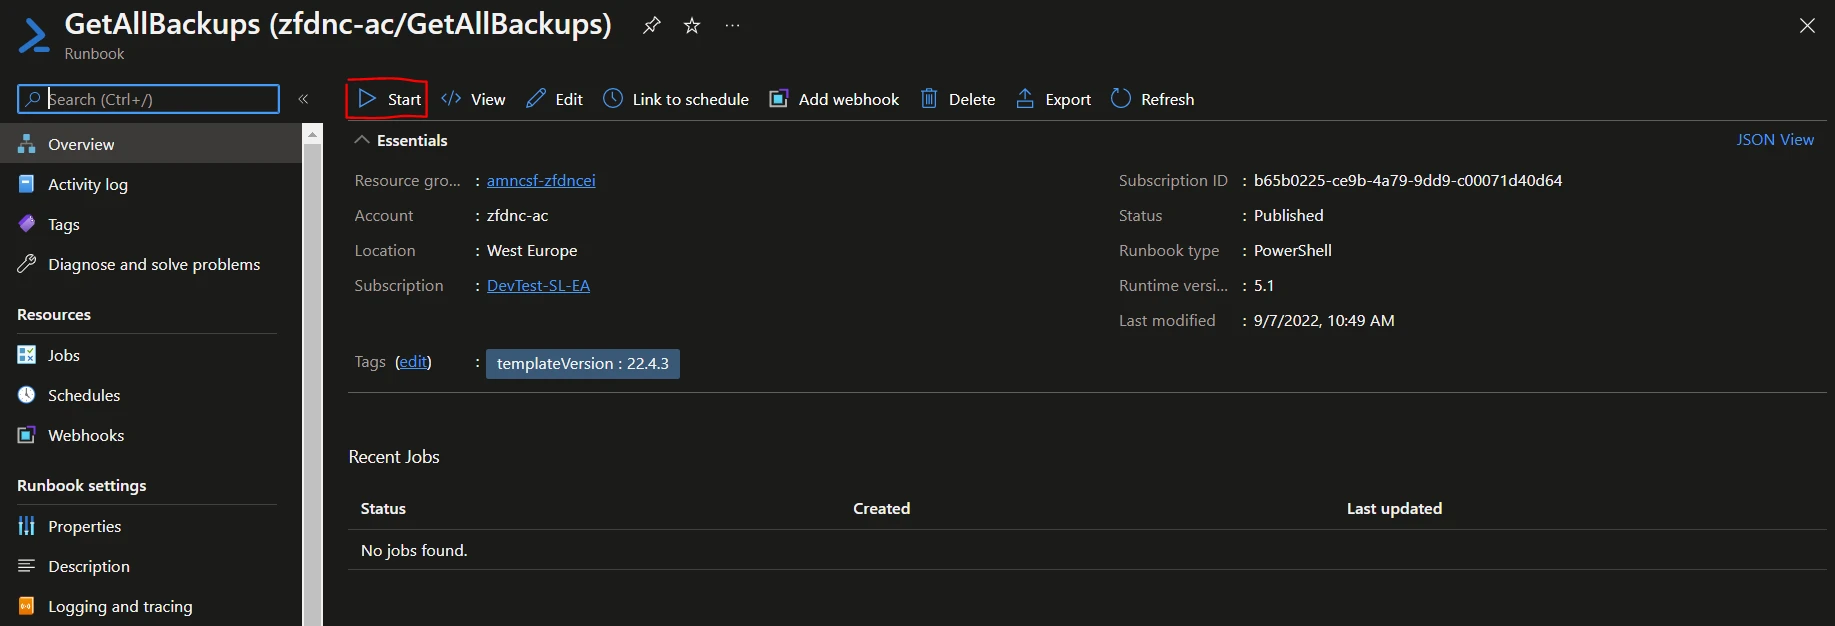Viewport: 1835px width, 626px height.
Task: Click the edit link next to Tags
Action: point(413,362)
